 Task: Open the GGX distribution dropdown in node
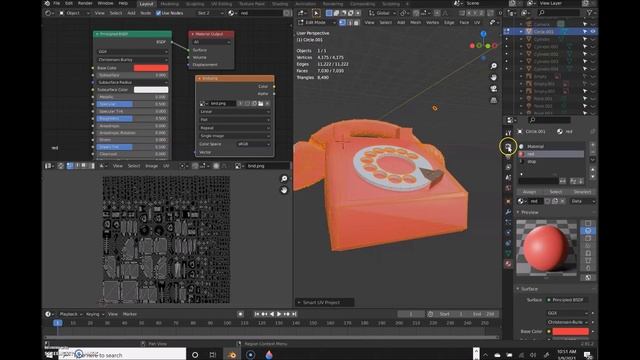(x=132, y=52)
